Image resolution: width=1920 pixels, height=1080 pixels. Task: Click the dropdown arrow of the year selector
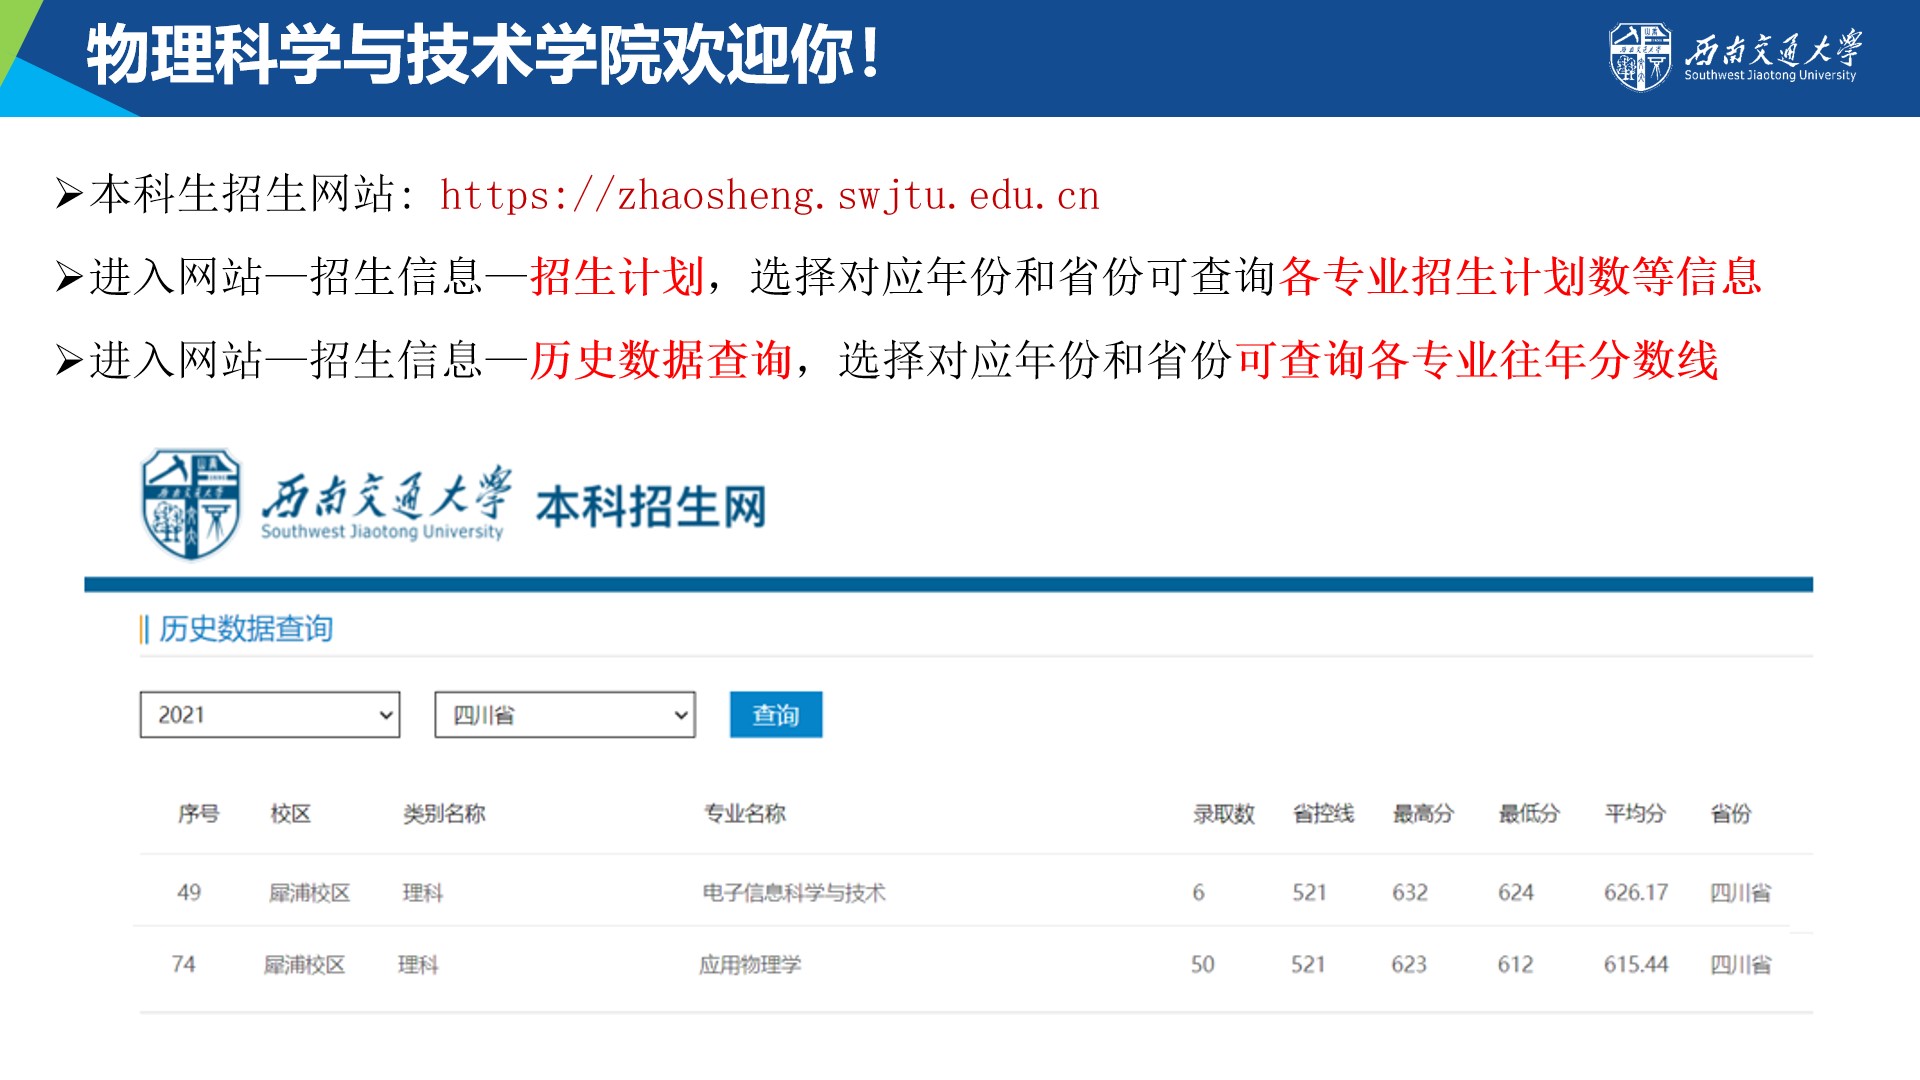[385, 715]
